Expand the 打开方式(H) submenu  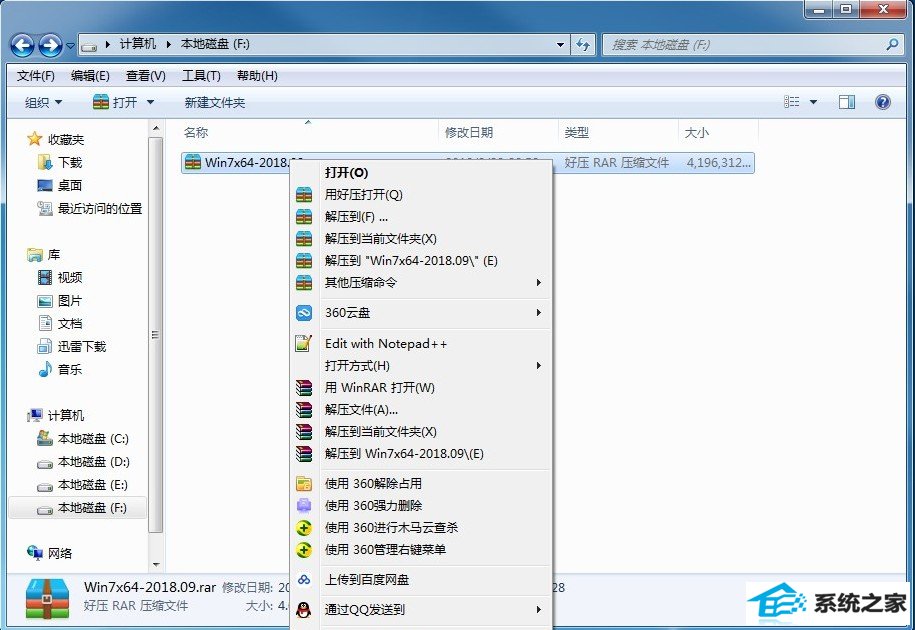tap(421, 366)
